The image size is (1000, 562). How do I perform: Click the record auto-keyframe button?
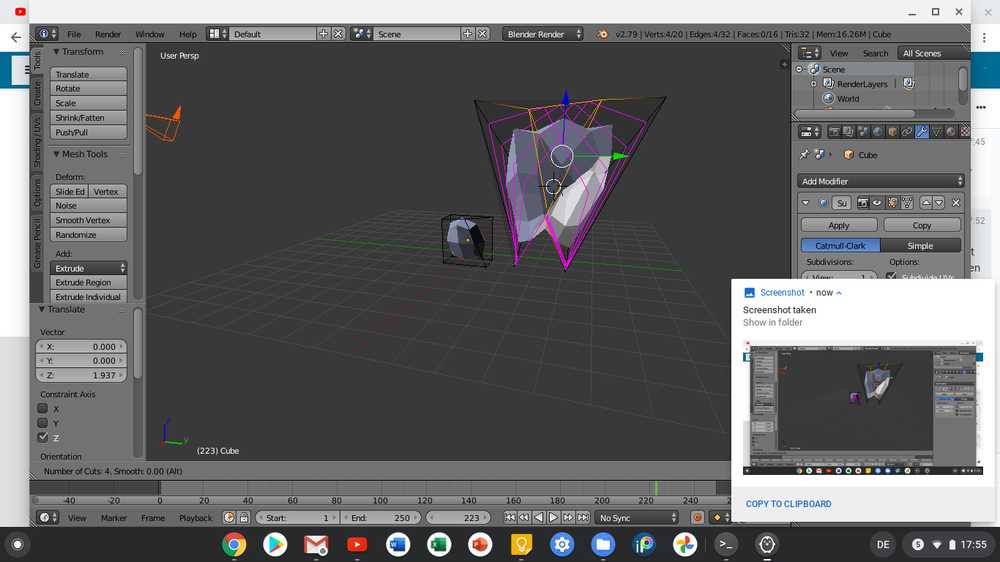pos(698,518)
